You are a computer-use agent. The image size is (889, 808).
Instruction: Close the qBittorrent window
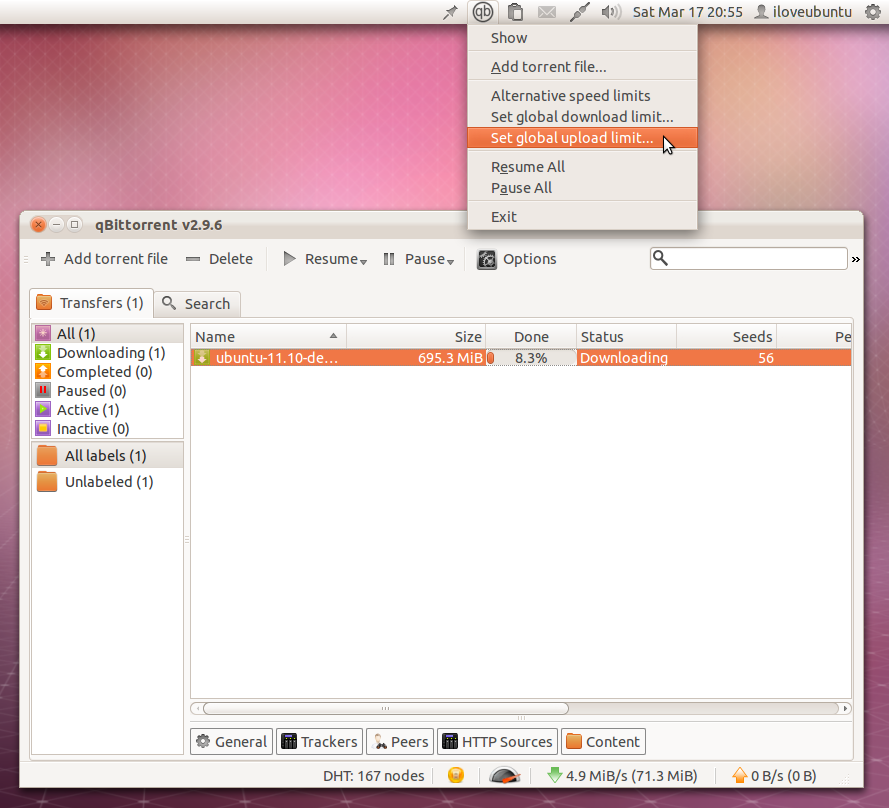click(x=38, y=225)
